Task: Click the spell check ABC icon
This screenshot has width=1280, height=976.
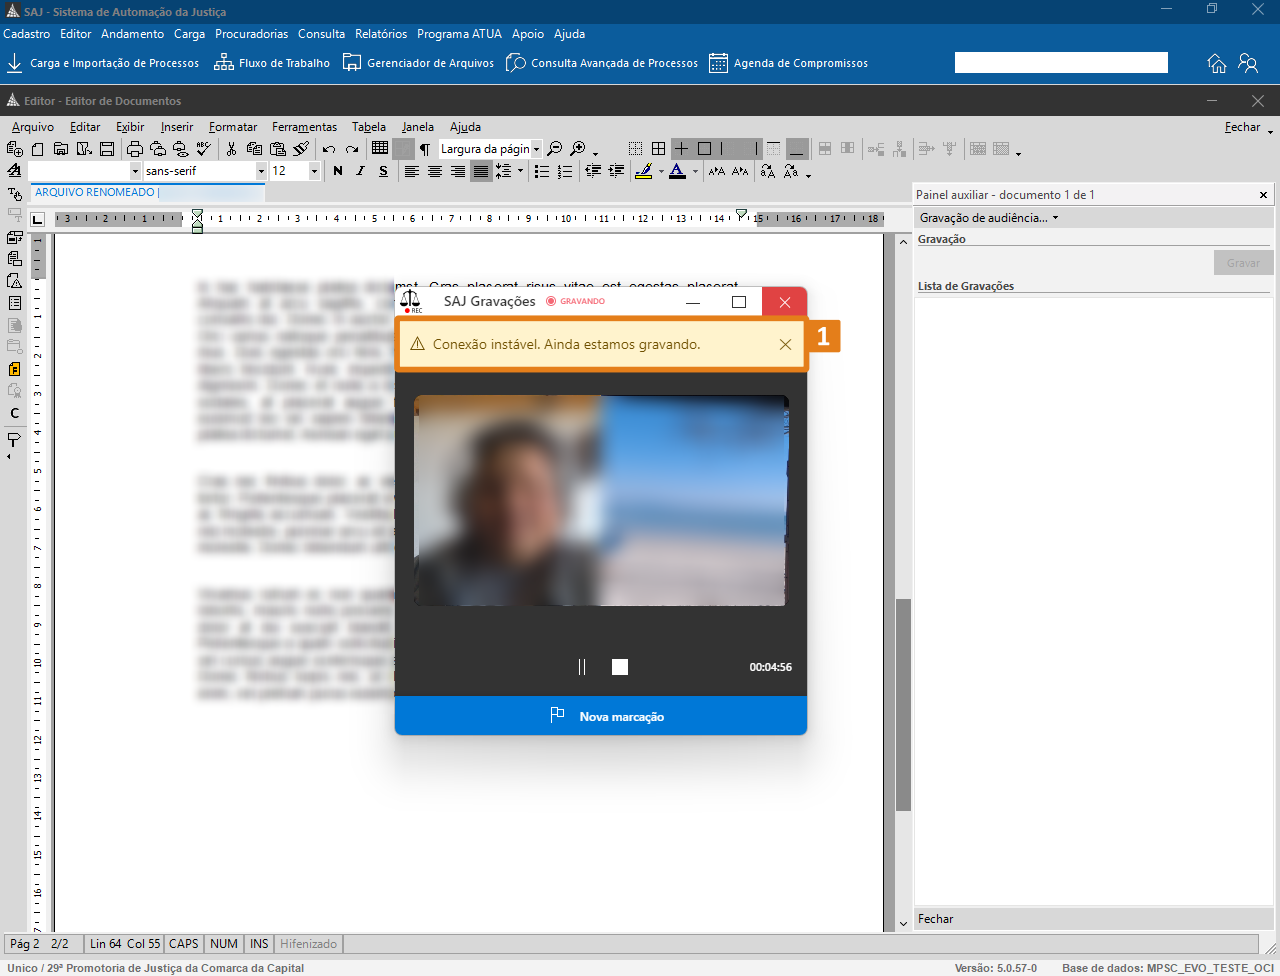Action: click(204, 149)
